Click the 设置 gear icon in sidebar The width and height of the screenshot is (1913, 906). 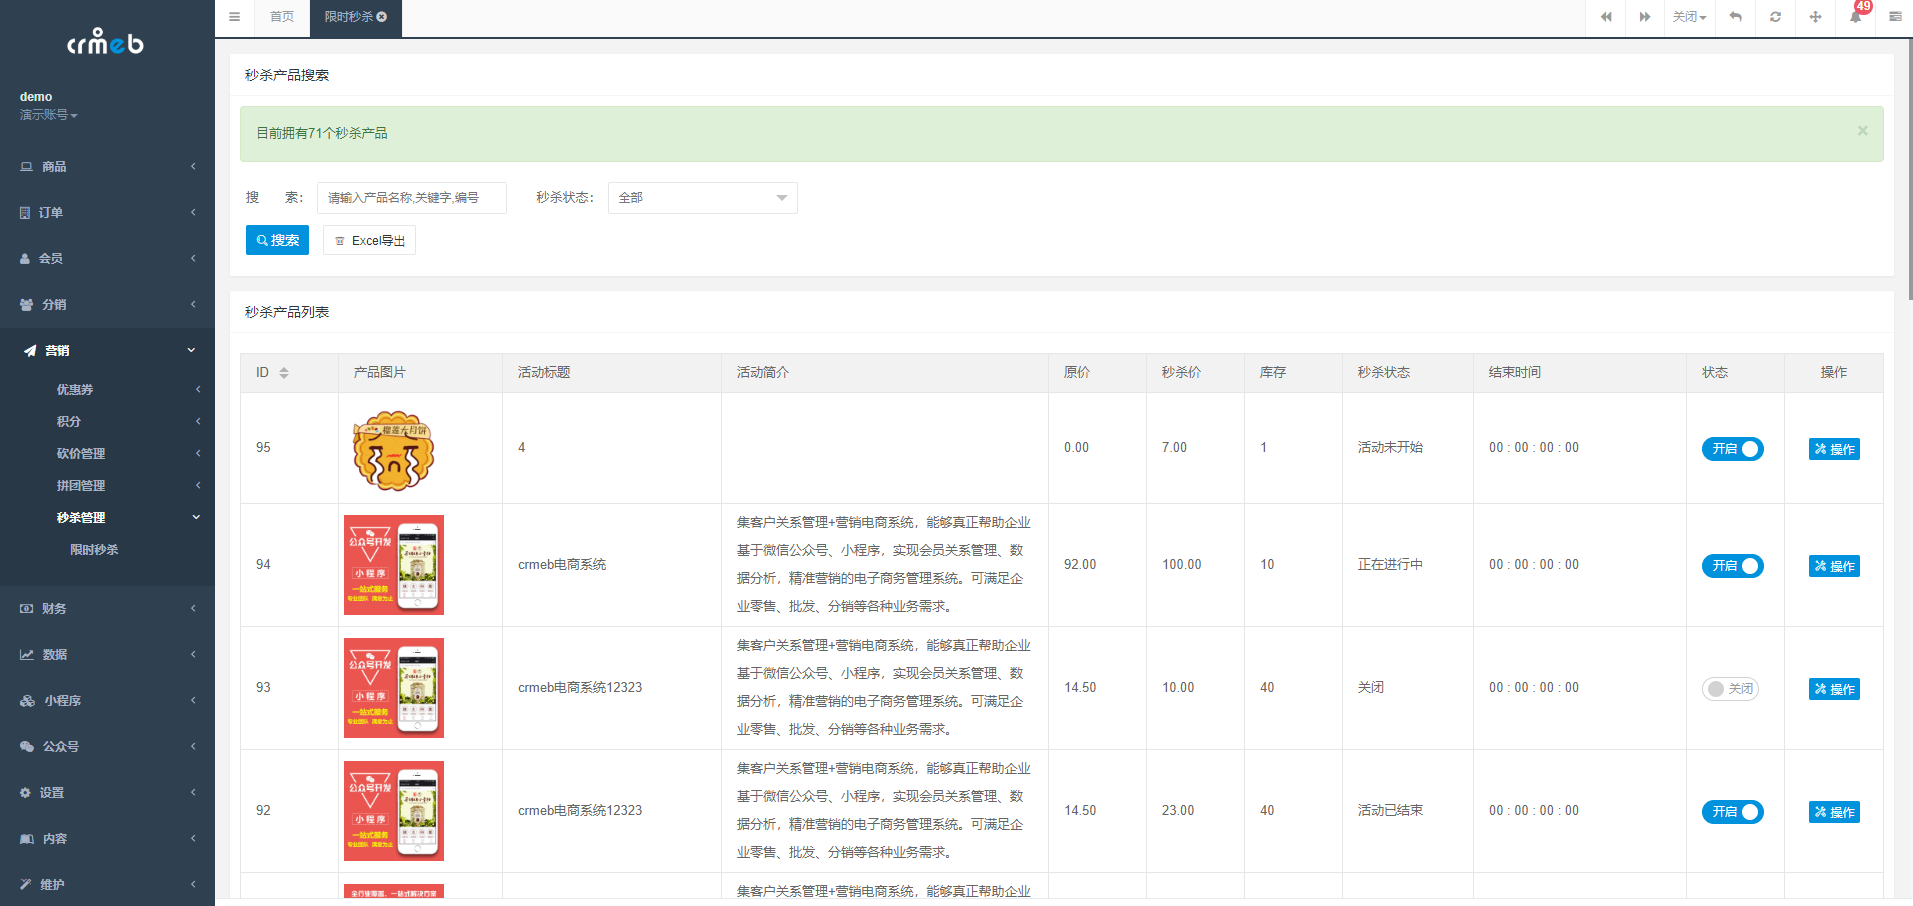click(x=25, y=793)
